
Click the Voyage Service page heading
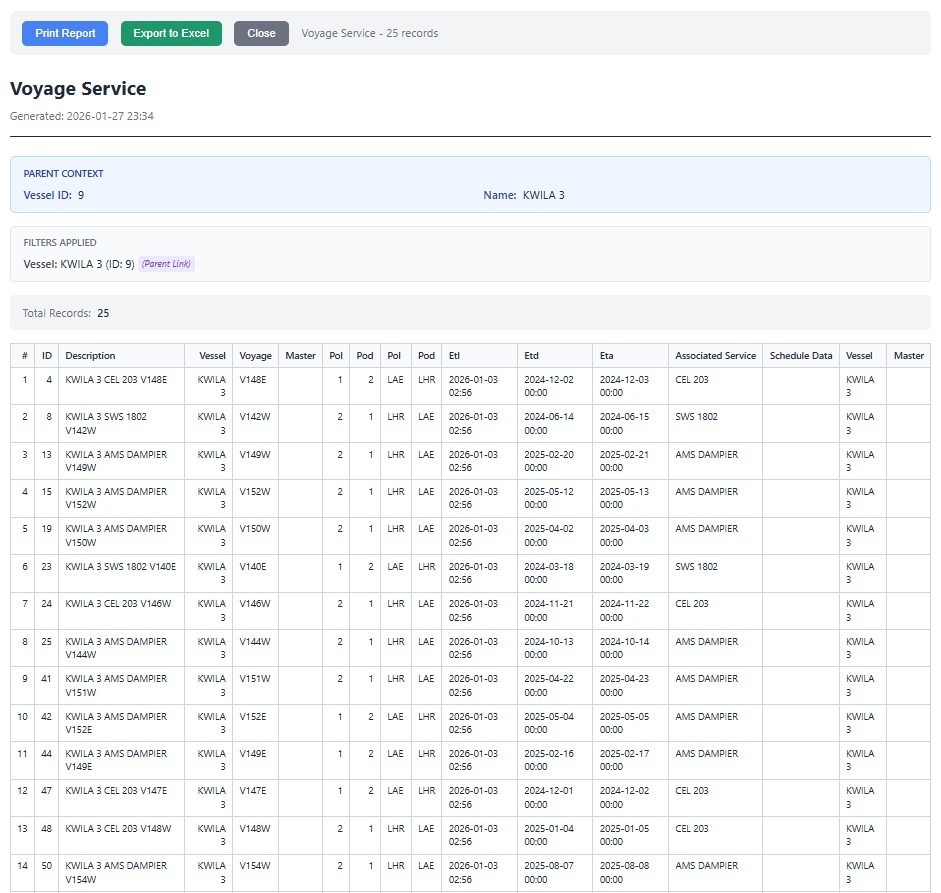coord(78,89)
